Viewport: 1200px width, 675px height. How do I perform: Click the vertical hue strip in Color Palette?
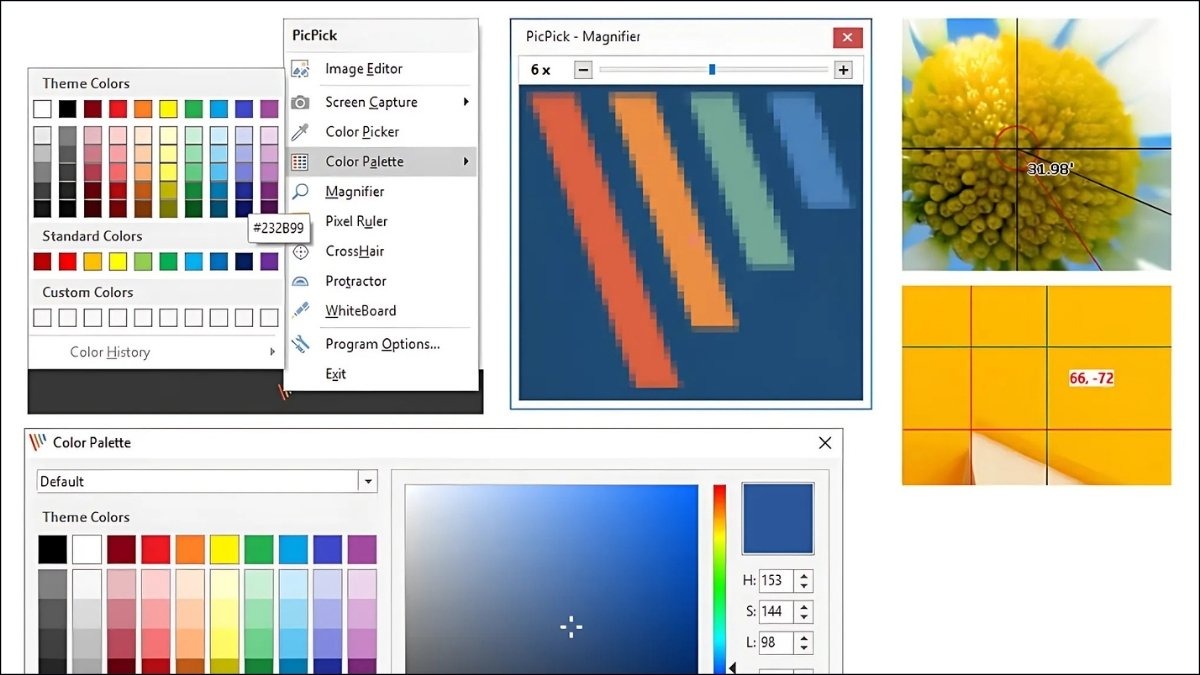tap(719, 579)
